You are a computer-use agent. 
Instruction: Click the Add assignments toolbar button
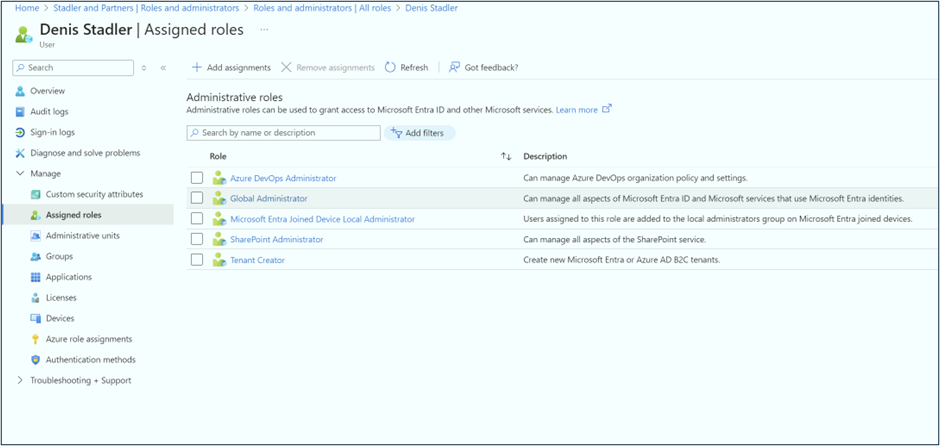[231, 68]
